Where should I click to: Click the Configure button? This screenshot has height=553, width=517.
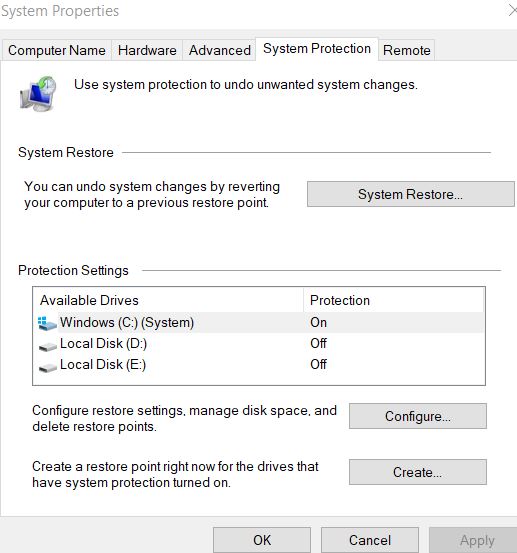coord(418,416)
